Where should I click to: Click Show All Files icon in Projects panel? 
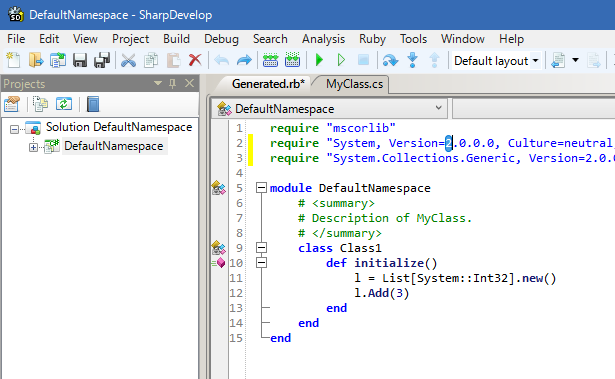(40, 104)
